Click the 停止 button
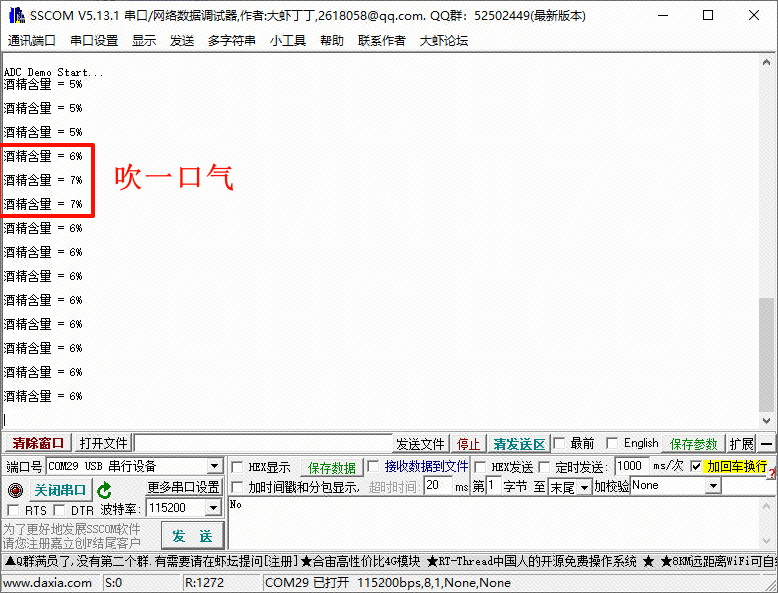This screenshot has width=778, height=593. (468, 444)
